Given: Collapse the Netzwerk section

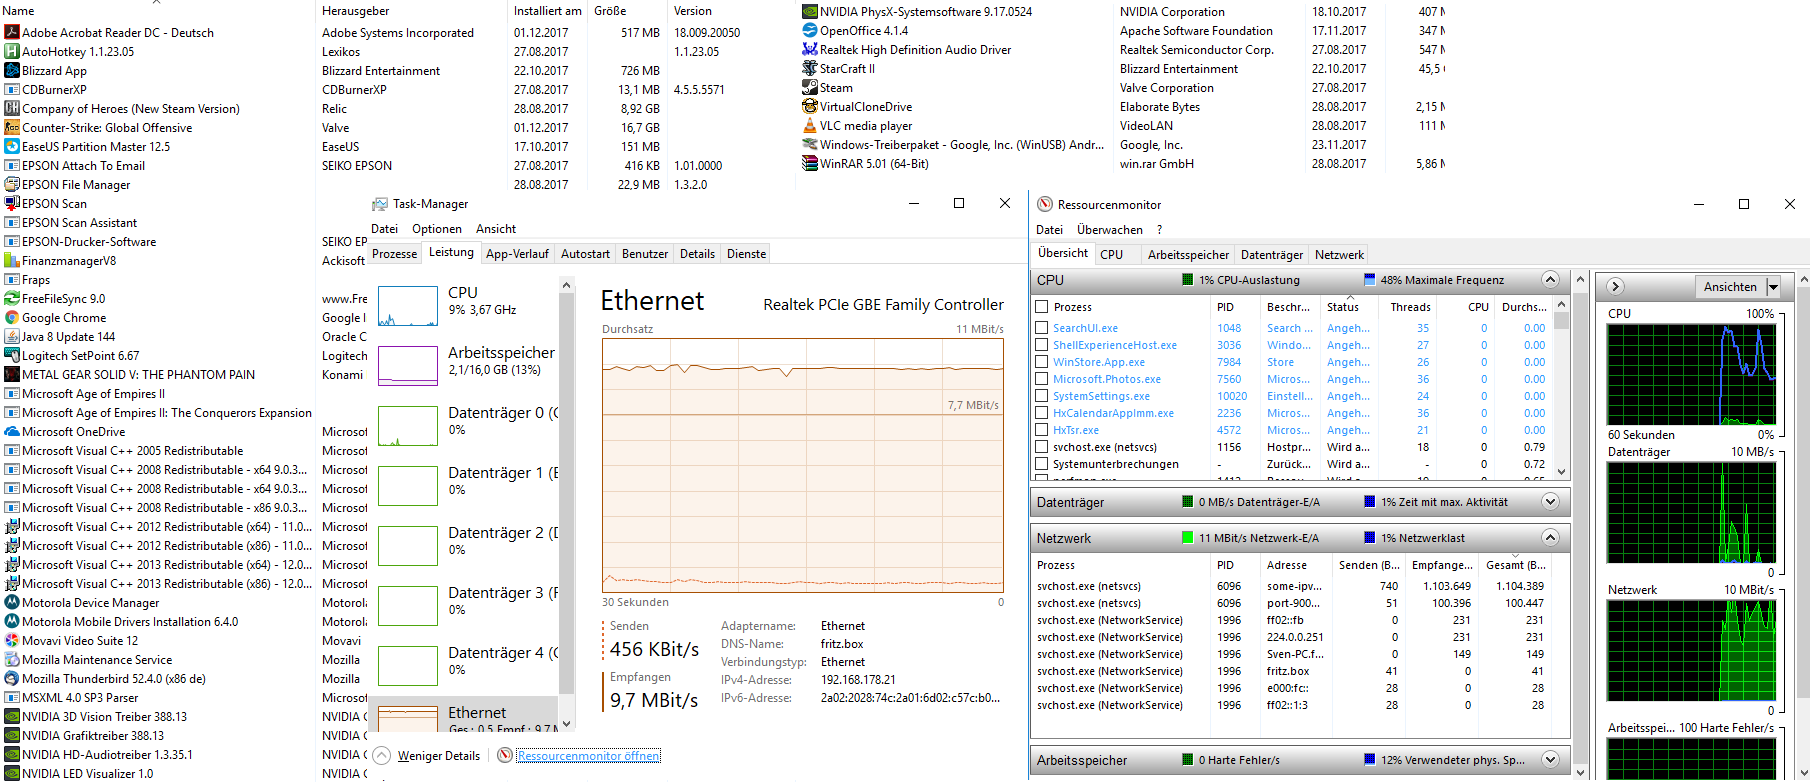Looking at the screenshot, I should pos(1550,538).
